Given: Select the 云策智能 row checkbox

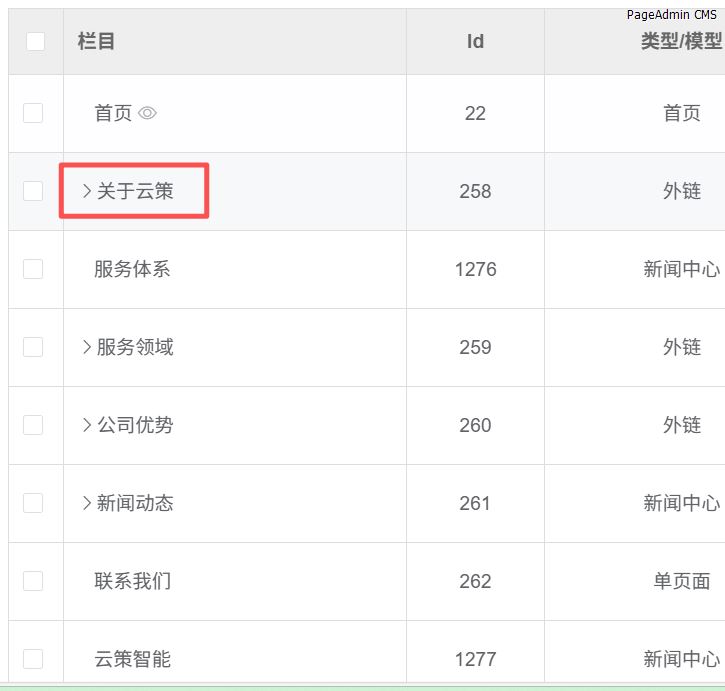Looking at the screenshot, I should coord(33,659).
